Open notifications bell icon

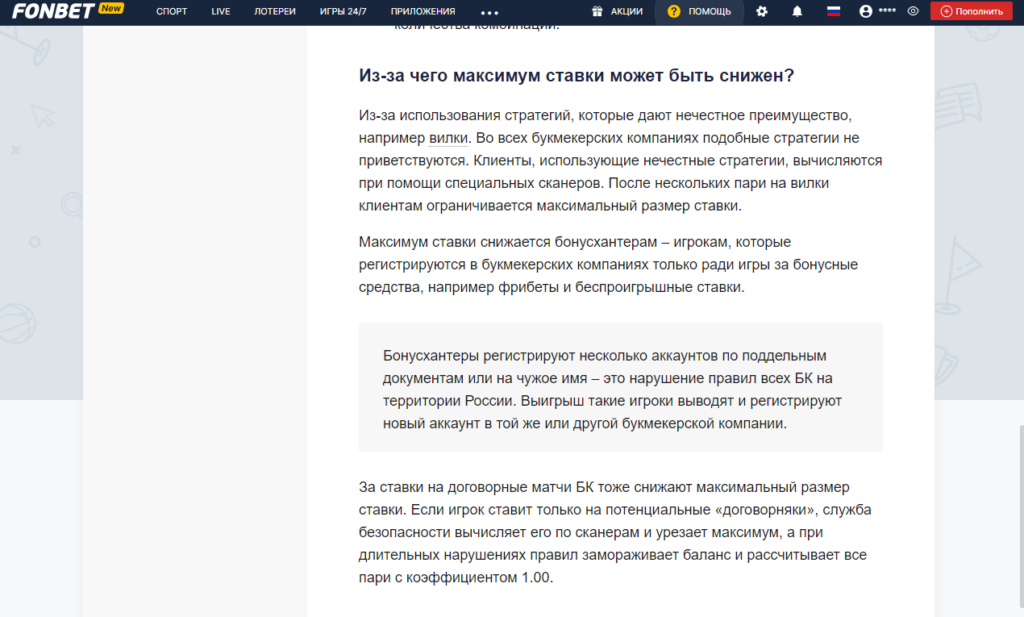(x=797, y=11)
